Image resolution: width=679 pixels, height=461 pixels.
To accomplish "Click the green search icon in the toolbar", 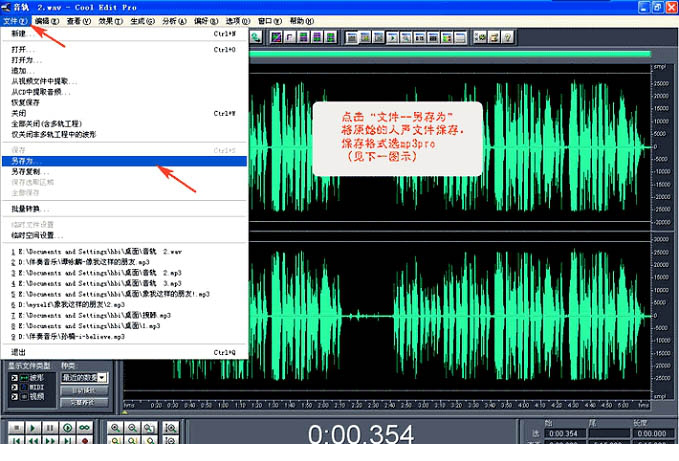I will (x=255, y=38).
